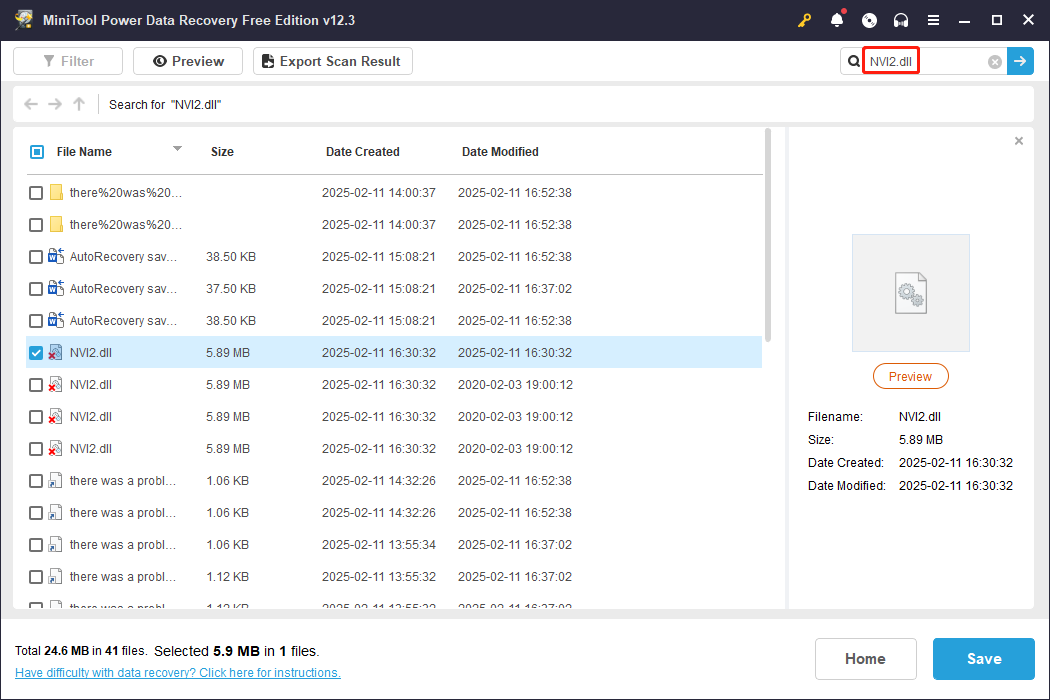Screen dimensions: 1050x700
Task: Open the hamburger menu
Action: click(933, 20)
